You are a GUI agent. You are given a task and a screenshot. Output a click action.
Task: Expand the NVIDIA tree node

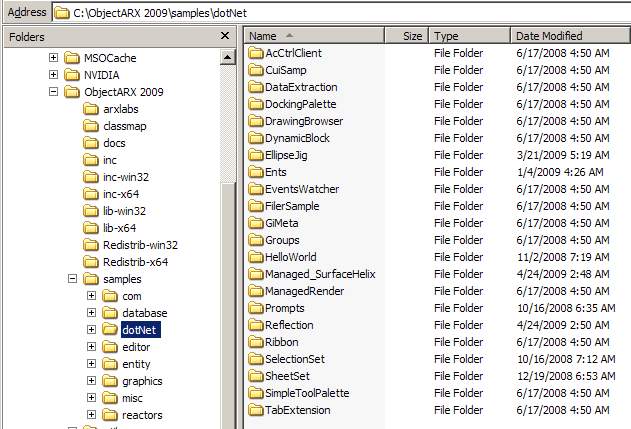coord(53,74)
